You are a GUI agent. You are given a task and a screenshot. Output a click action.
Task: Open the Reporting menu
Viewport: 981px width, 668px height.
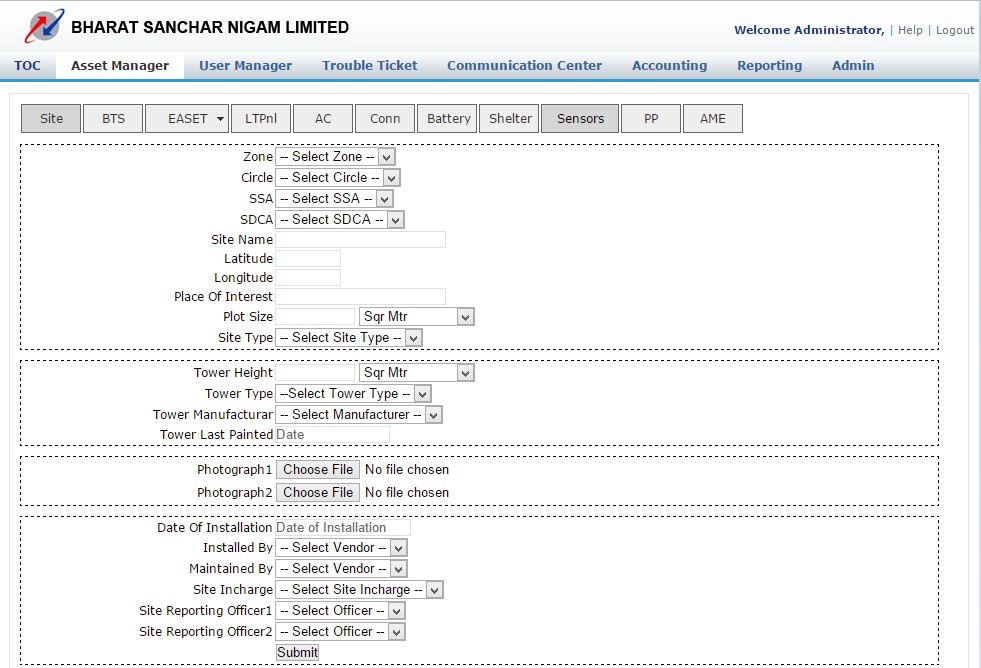tap(769, 65)
